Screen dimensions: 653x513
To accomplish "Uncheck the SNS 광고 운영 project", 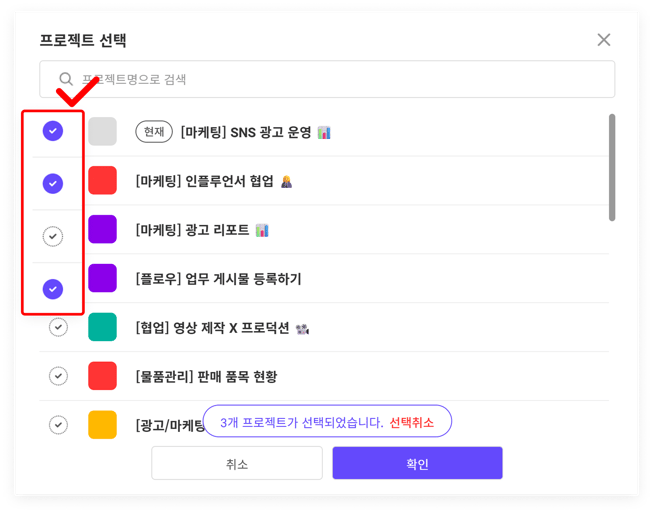I will [x=53, y=131].
